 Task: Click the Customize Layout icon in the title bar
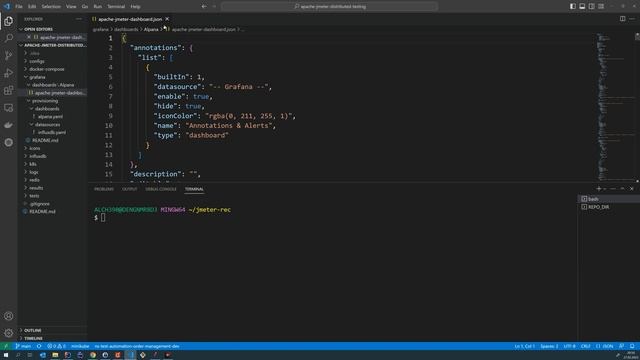pos(601,7)
